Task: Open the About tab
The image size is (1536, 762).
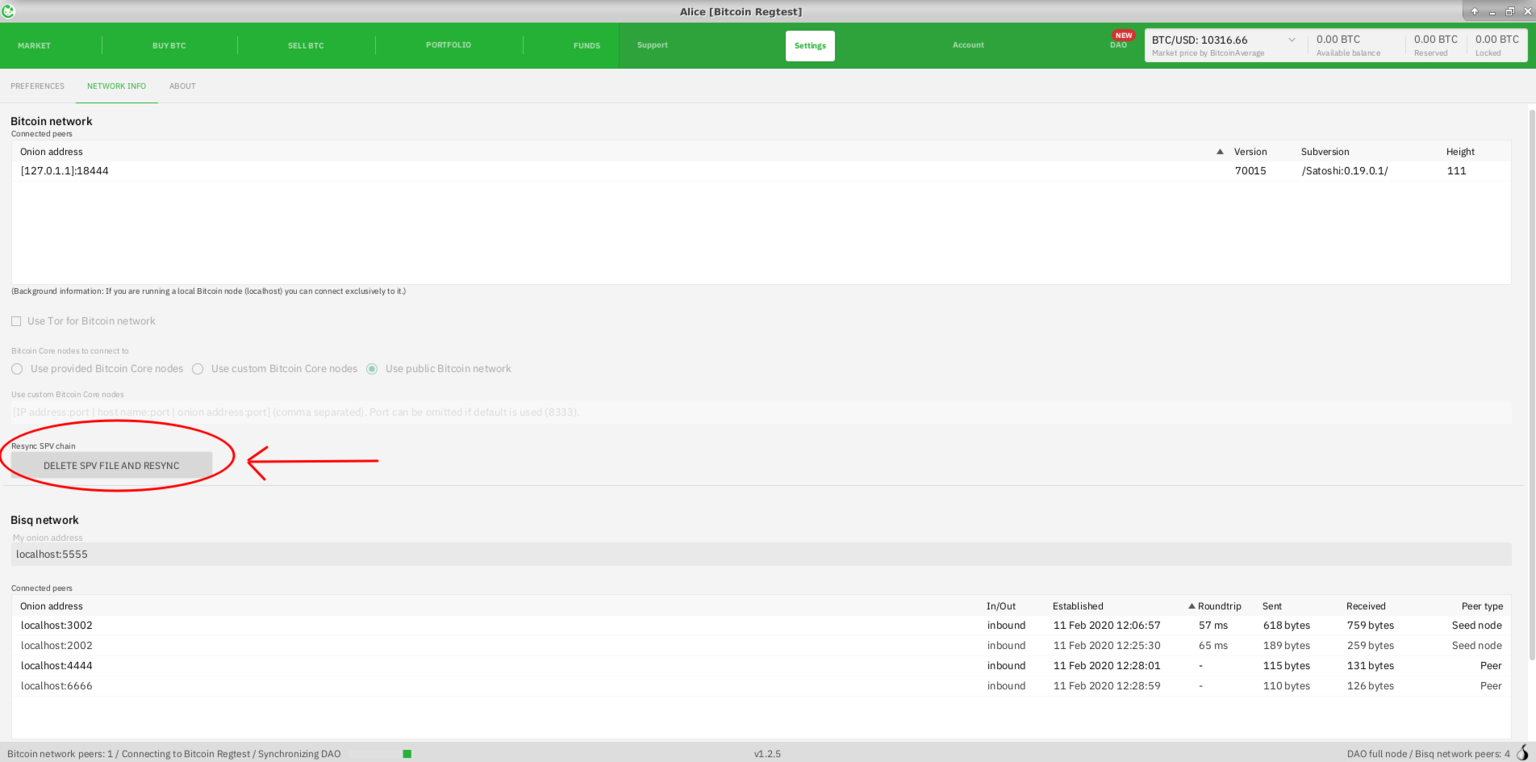Action: coord(182,86)
